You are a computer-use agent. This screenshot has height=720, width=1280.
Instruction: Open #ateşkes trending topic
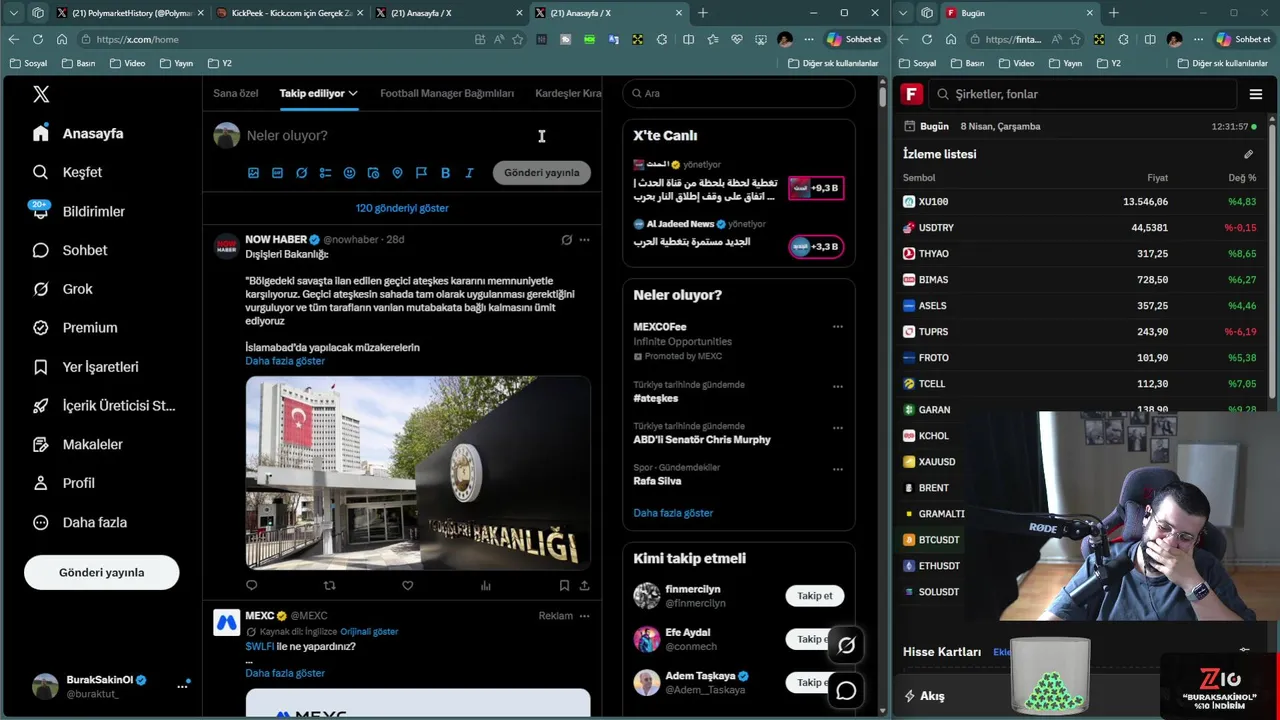pos(656,398)
